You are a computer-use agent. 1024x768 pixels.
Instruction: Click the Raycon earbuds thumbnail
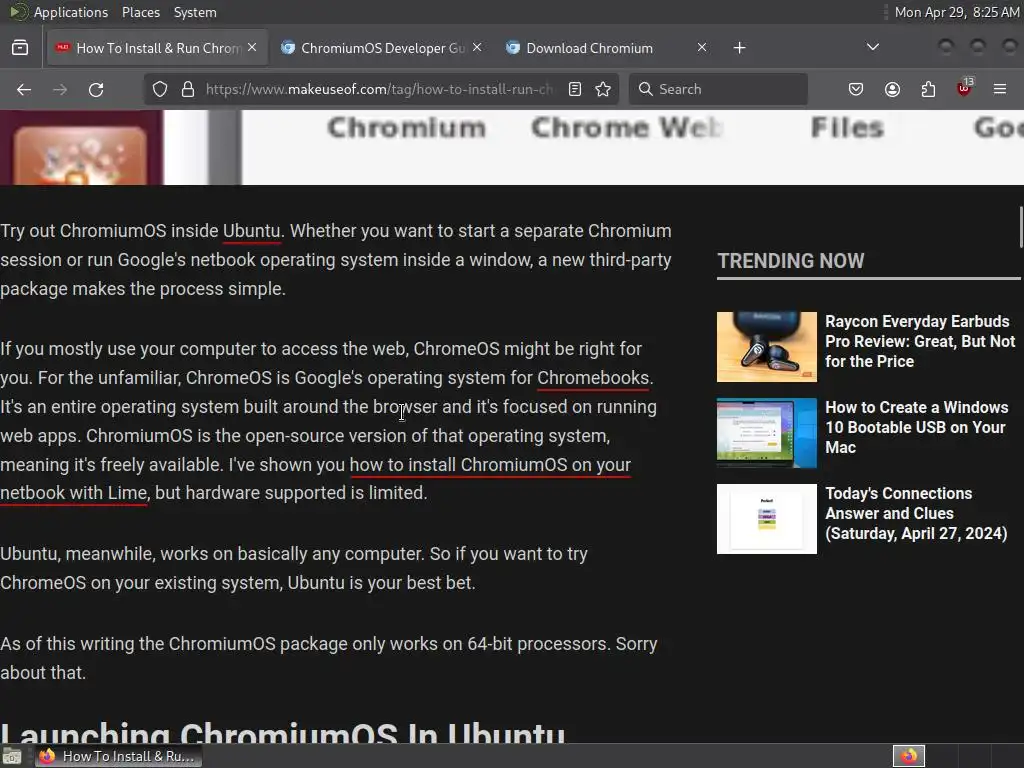[x=767, y=347]
